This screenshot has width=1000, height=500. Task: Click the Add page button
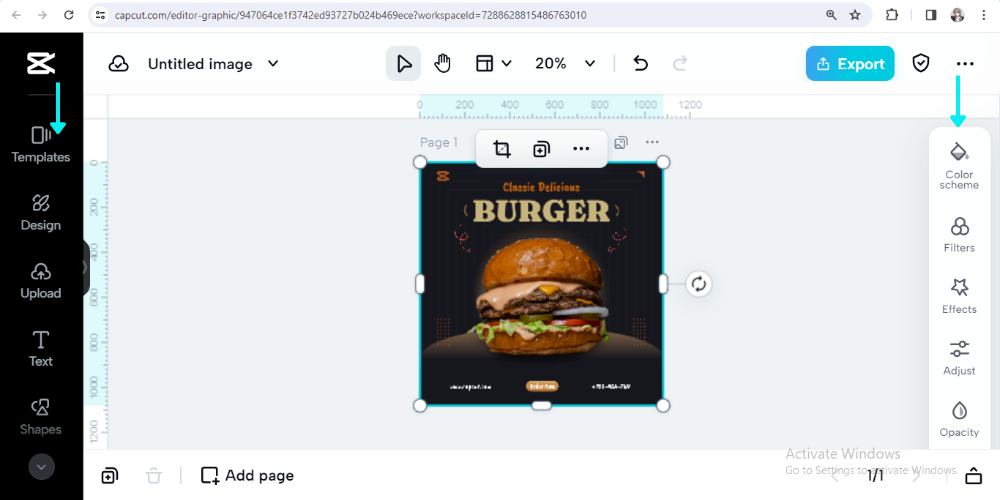point(247,476)
